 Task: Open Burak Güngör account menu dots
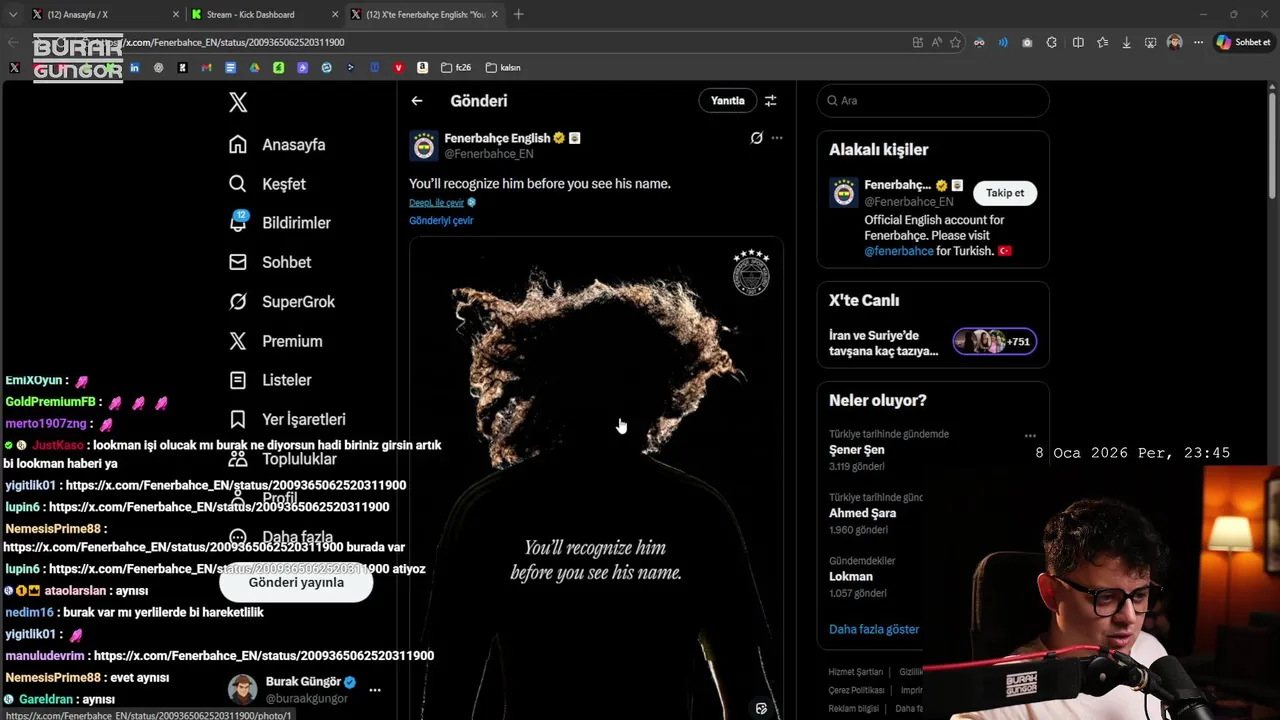(375, 690)
